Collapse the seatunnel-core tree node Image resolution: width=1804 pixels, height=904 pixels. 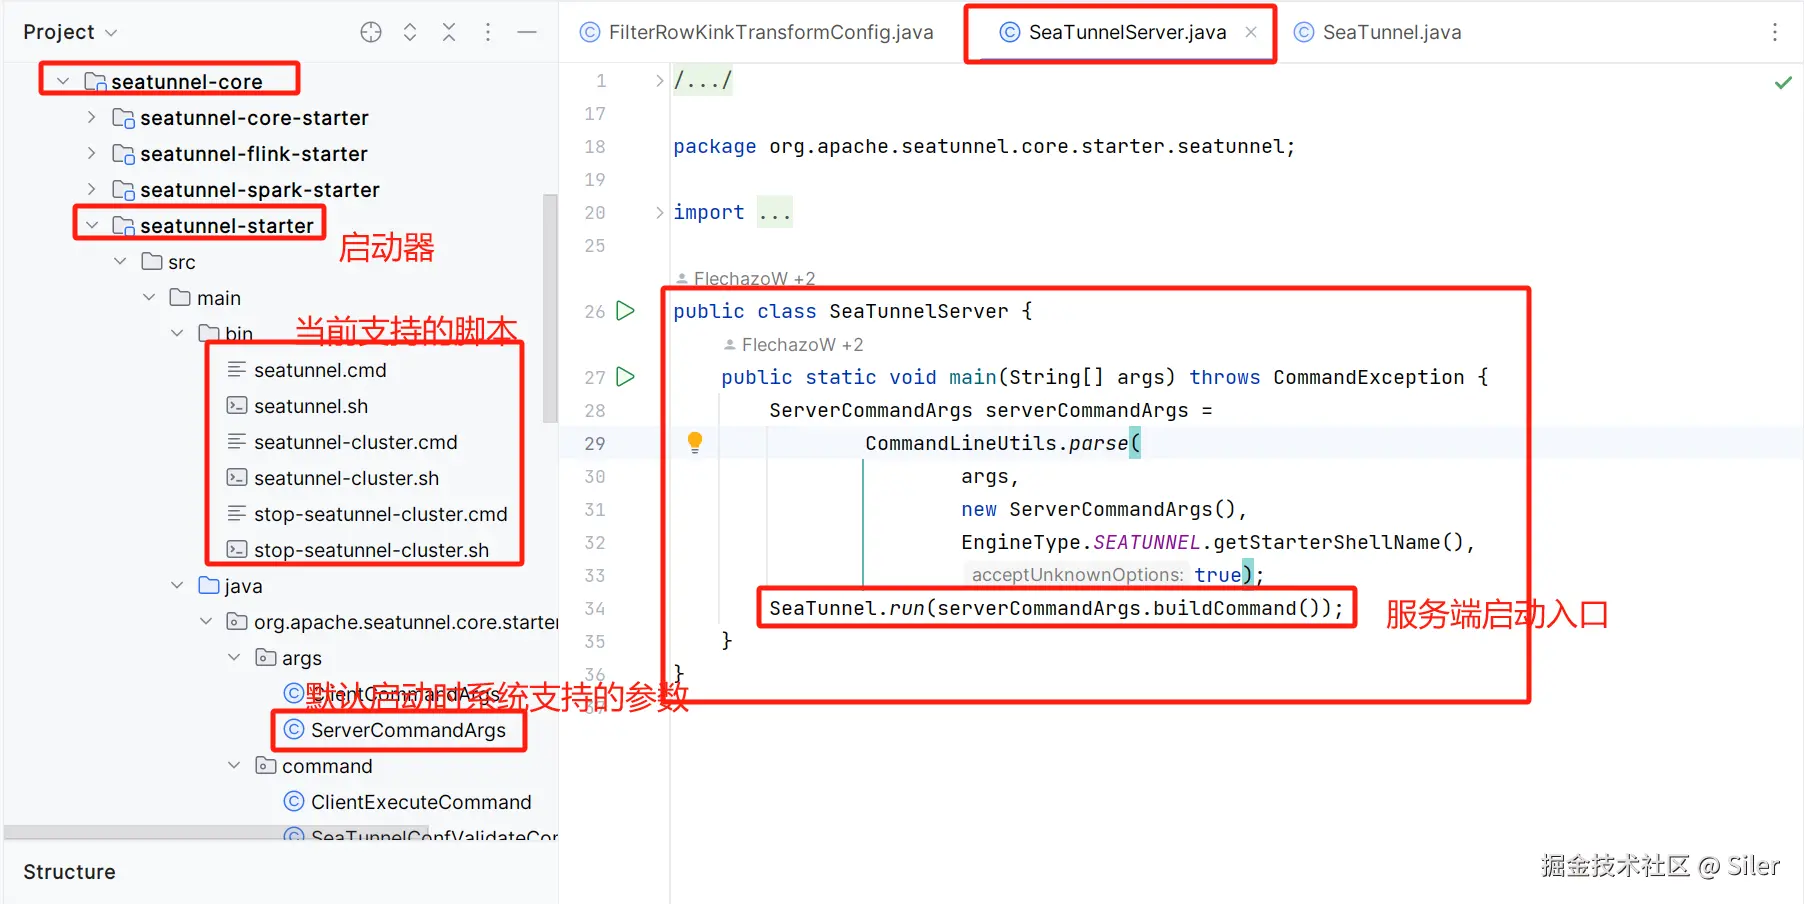pyautogui.click(x=63, y=82)
